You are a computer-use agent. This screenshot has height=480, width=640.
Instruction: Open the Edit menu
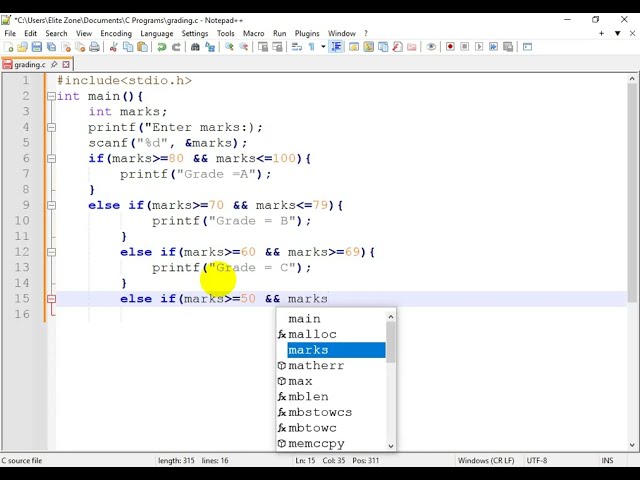coord(31,33)
